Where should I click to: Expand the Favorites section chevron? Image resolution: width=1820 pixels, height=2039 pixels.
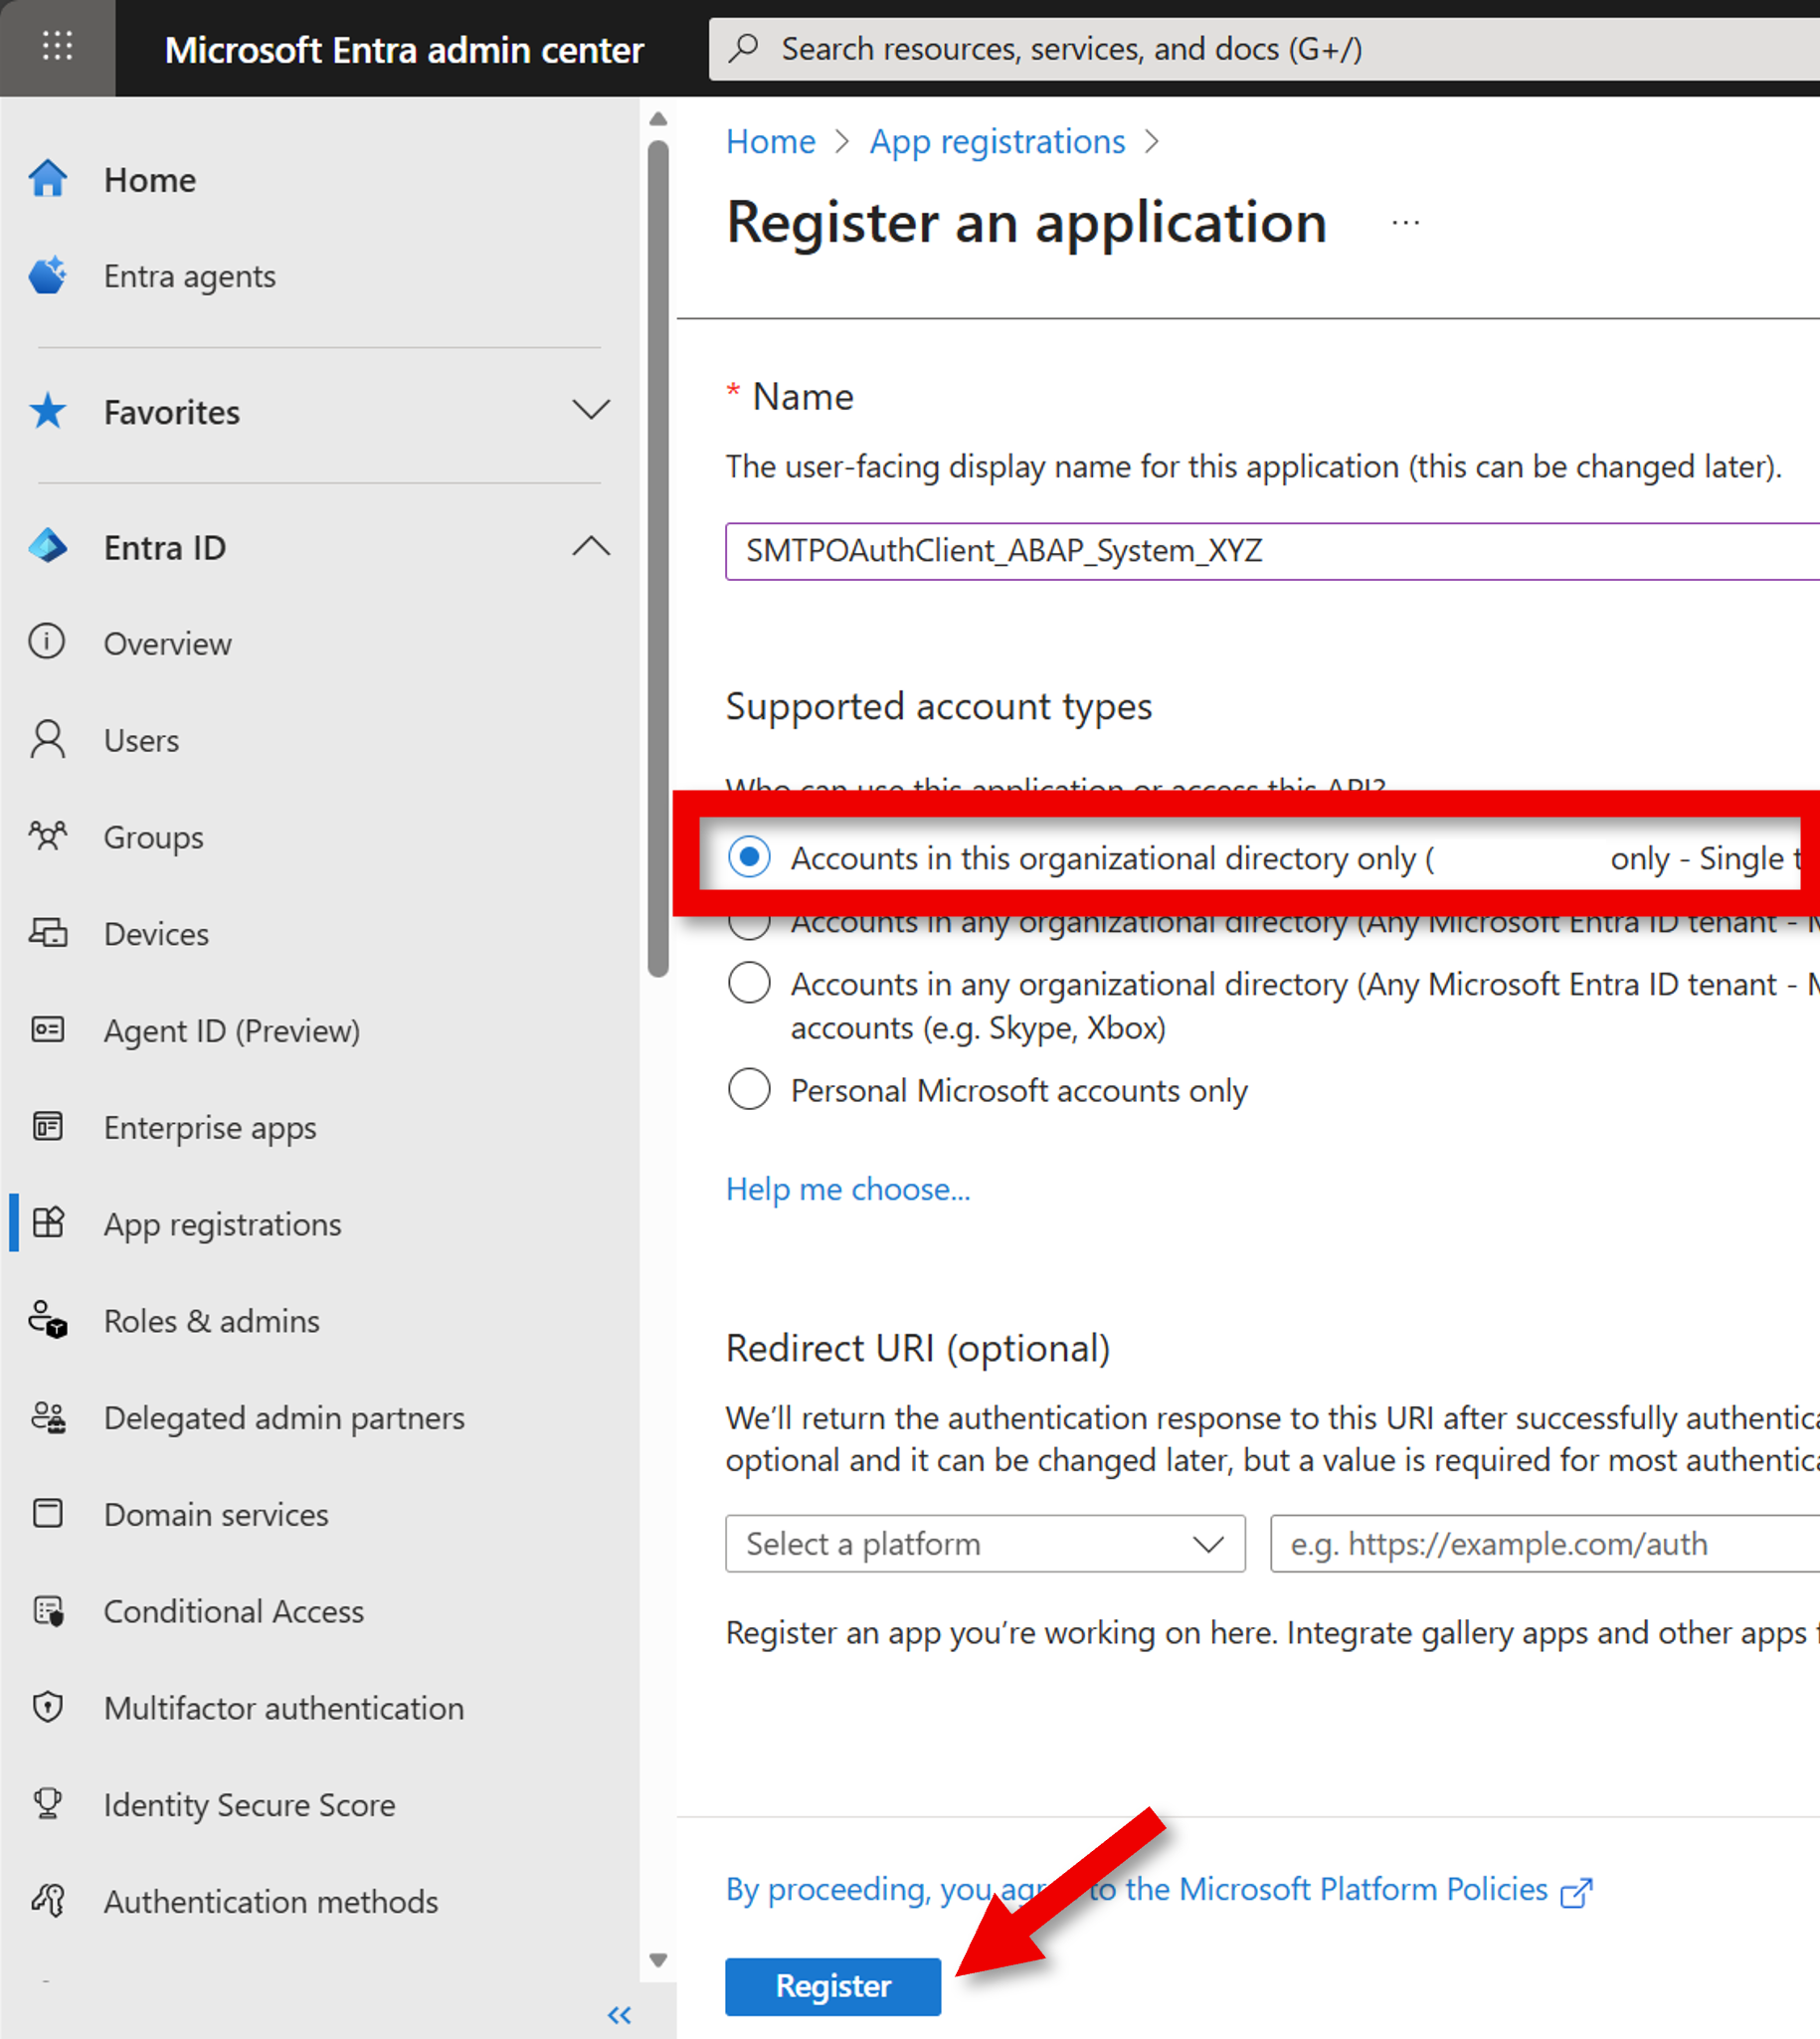[x=591, y=410]
